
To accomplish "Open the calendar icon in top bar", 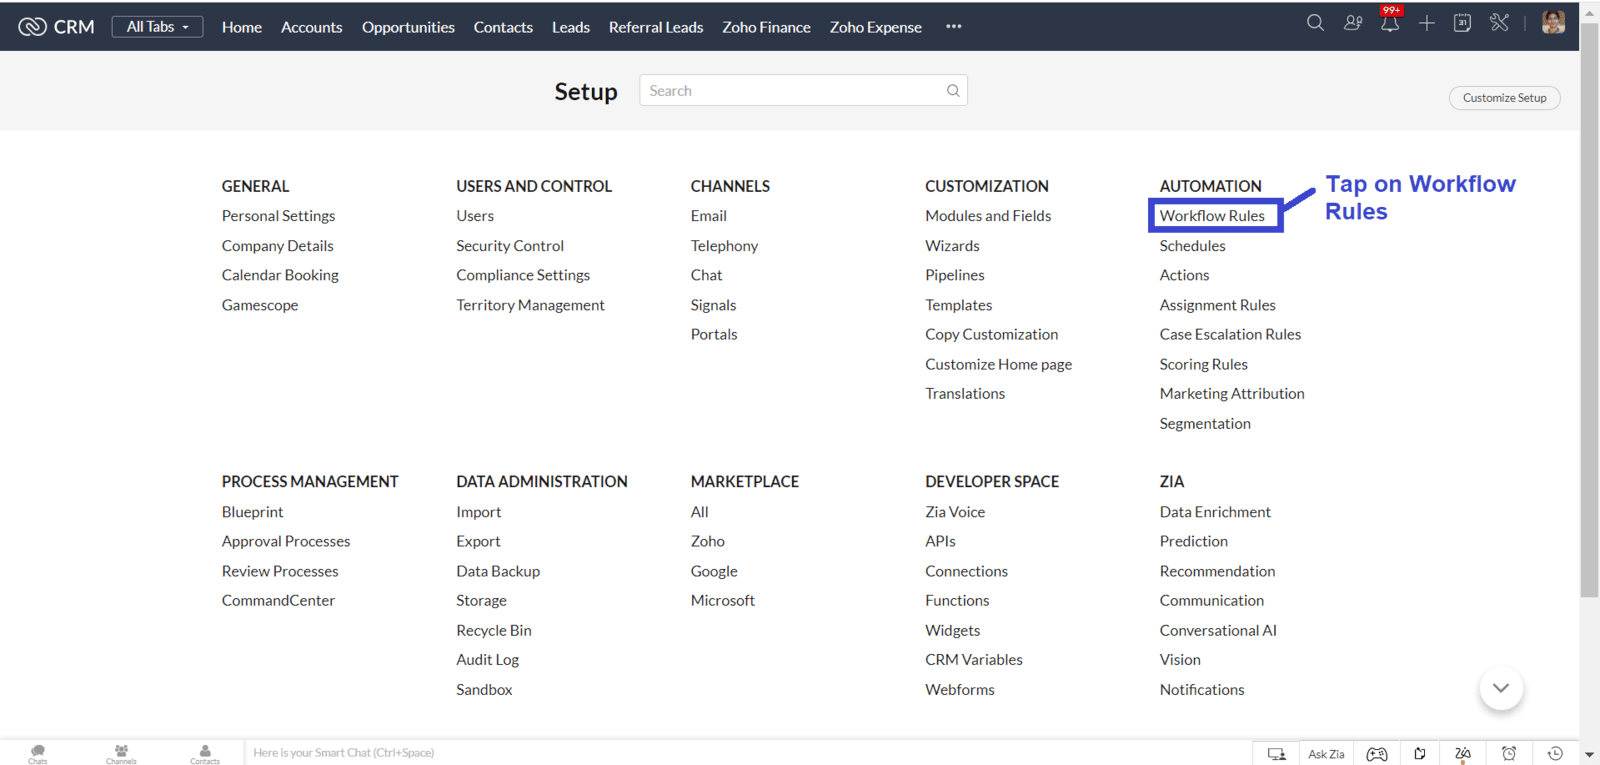I will [x=1462, y=23].
